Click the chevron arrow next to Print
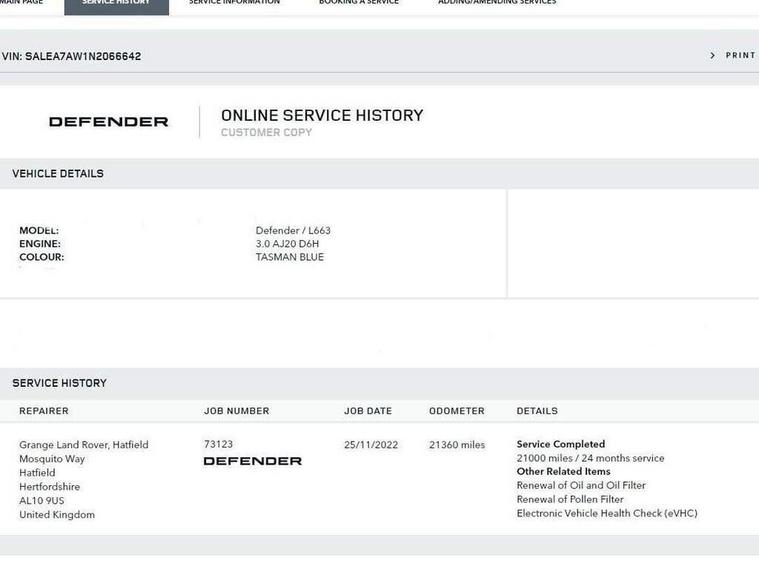 [x=712, y=56]
